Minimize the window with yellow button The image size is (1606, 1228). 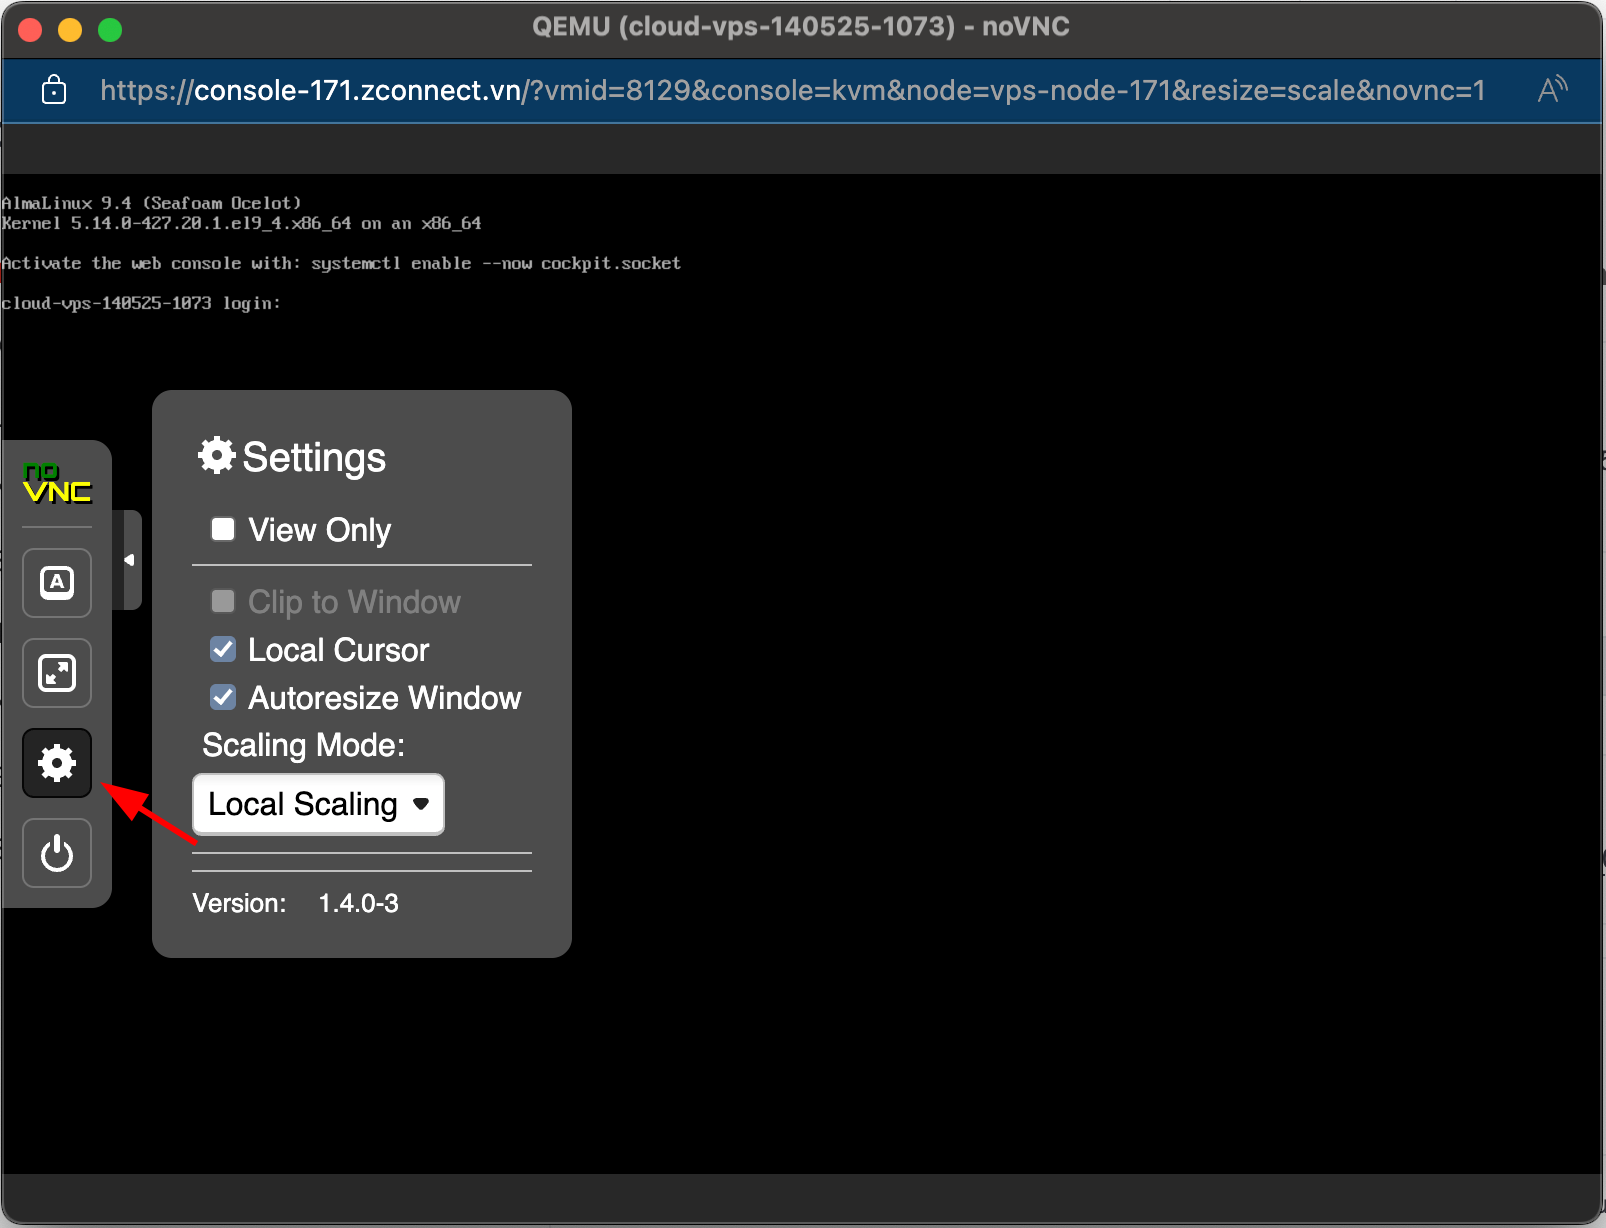tap(70, 30)
